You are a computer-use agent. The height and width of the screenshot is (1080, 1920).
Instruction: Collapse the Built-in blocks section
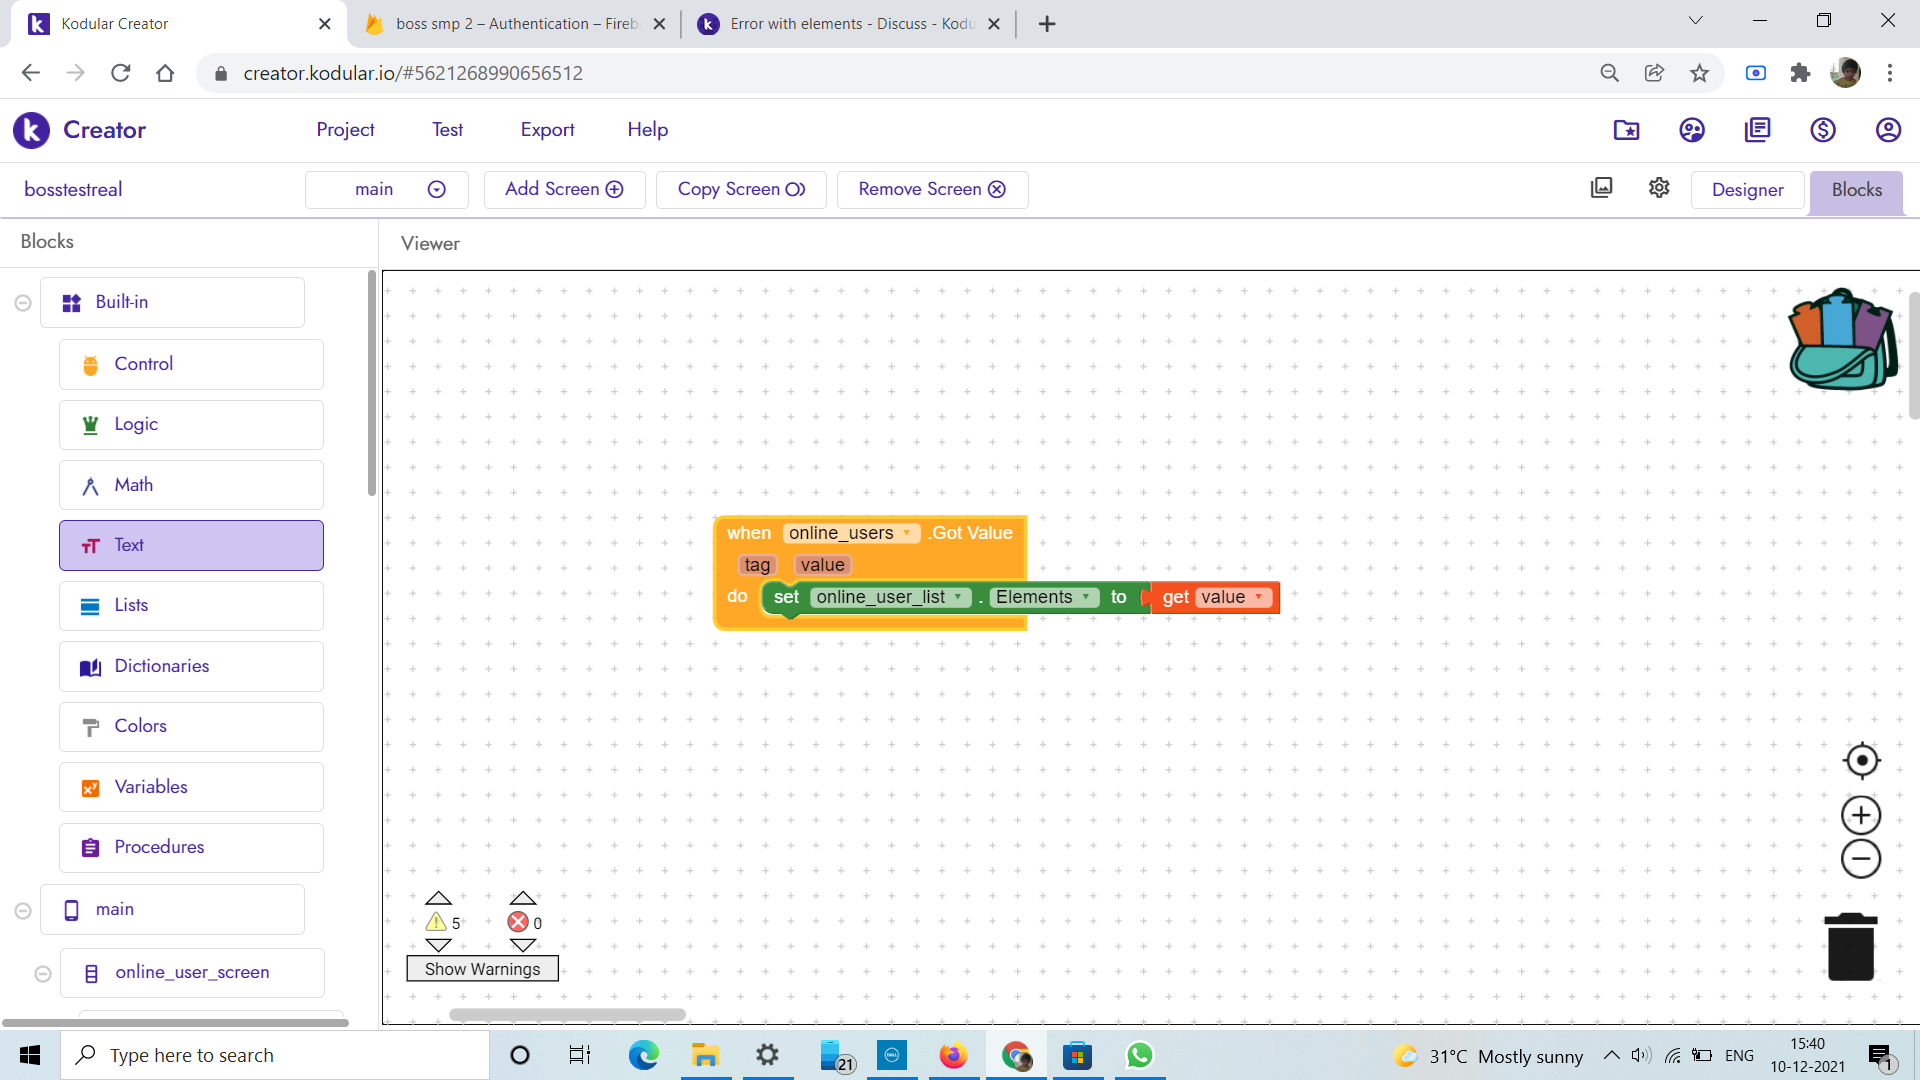(23, 303)
